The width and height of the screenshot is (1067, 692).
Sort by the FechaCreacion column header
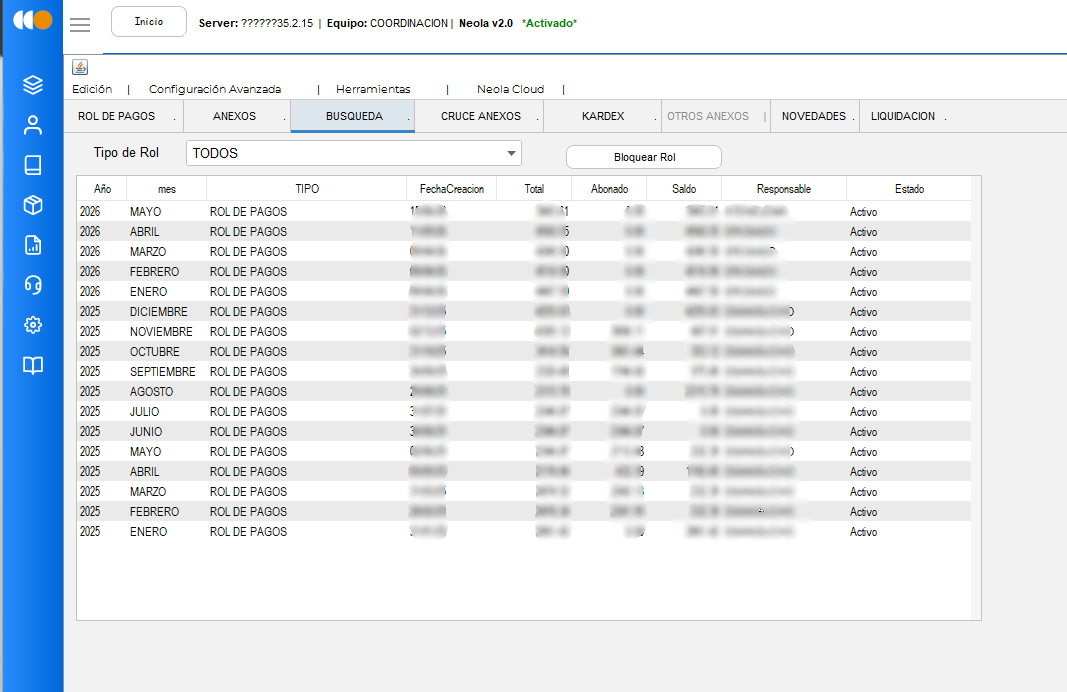coord(452,189)
